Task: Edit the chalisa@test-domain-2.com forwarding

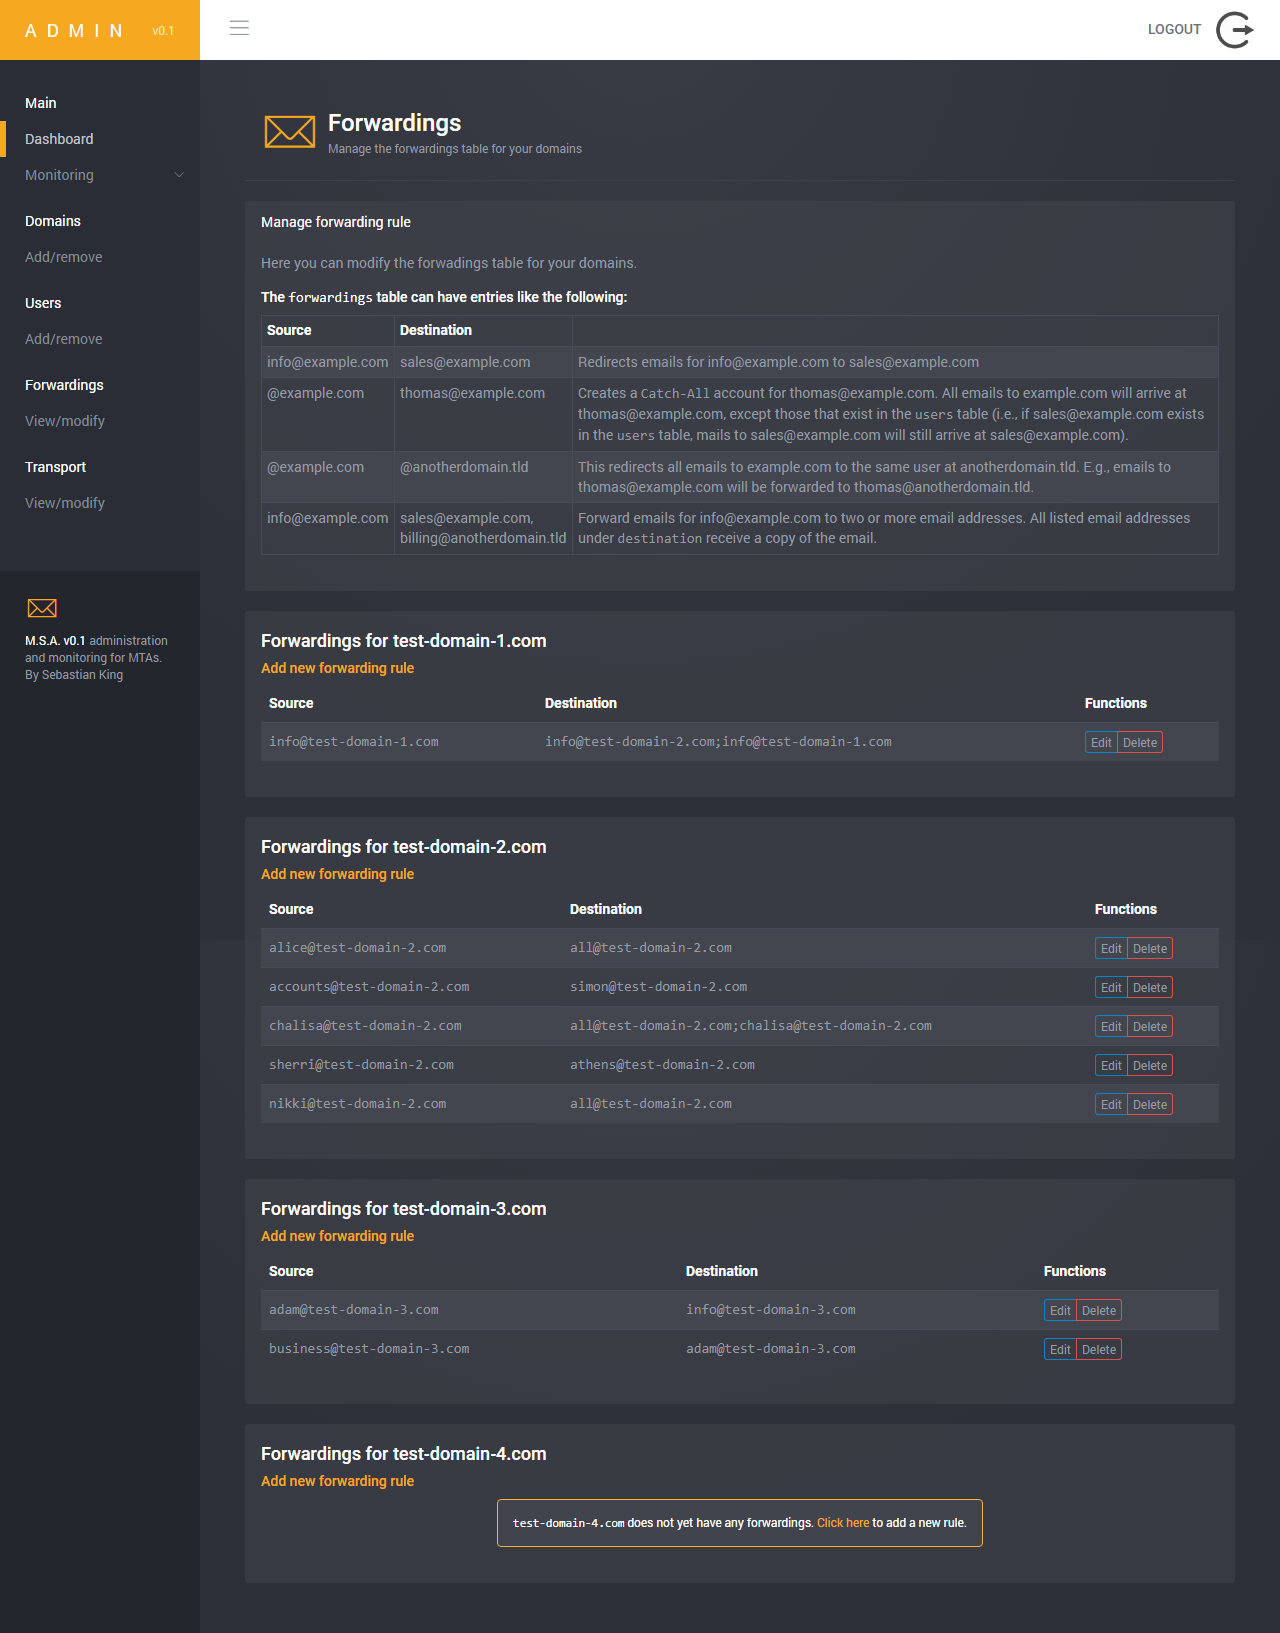Action: point(1111,1027)
